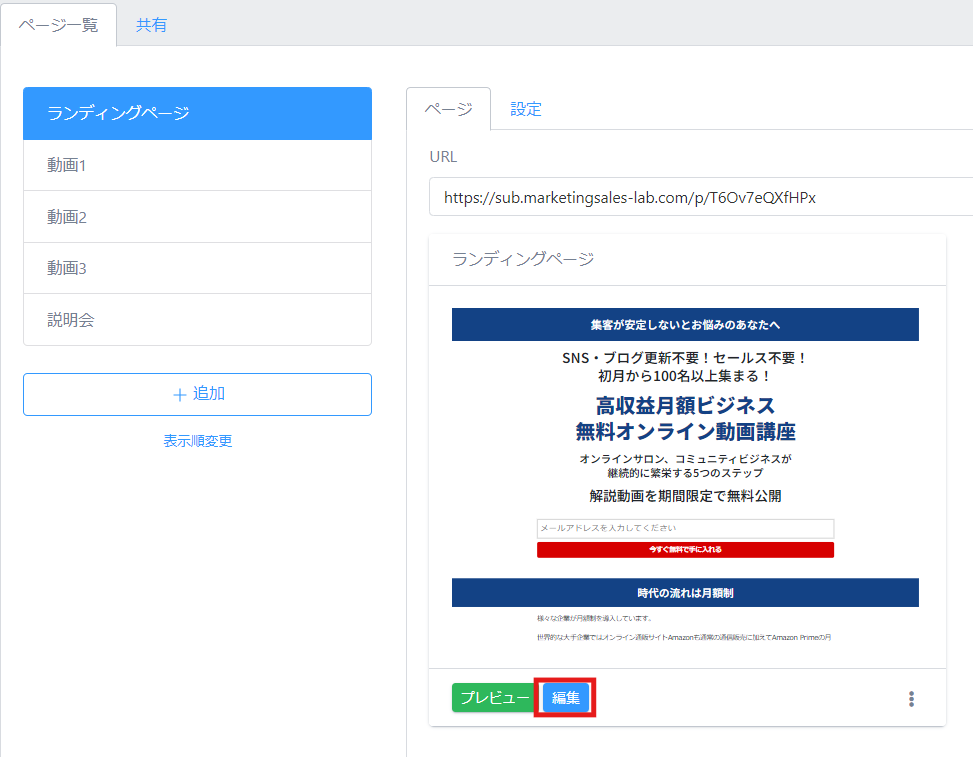Image resolution: width=973 pixels, height=757 pixels.
Task: Switch to the 共有 tab
Action: click(x=151, y=25)
